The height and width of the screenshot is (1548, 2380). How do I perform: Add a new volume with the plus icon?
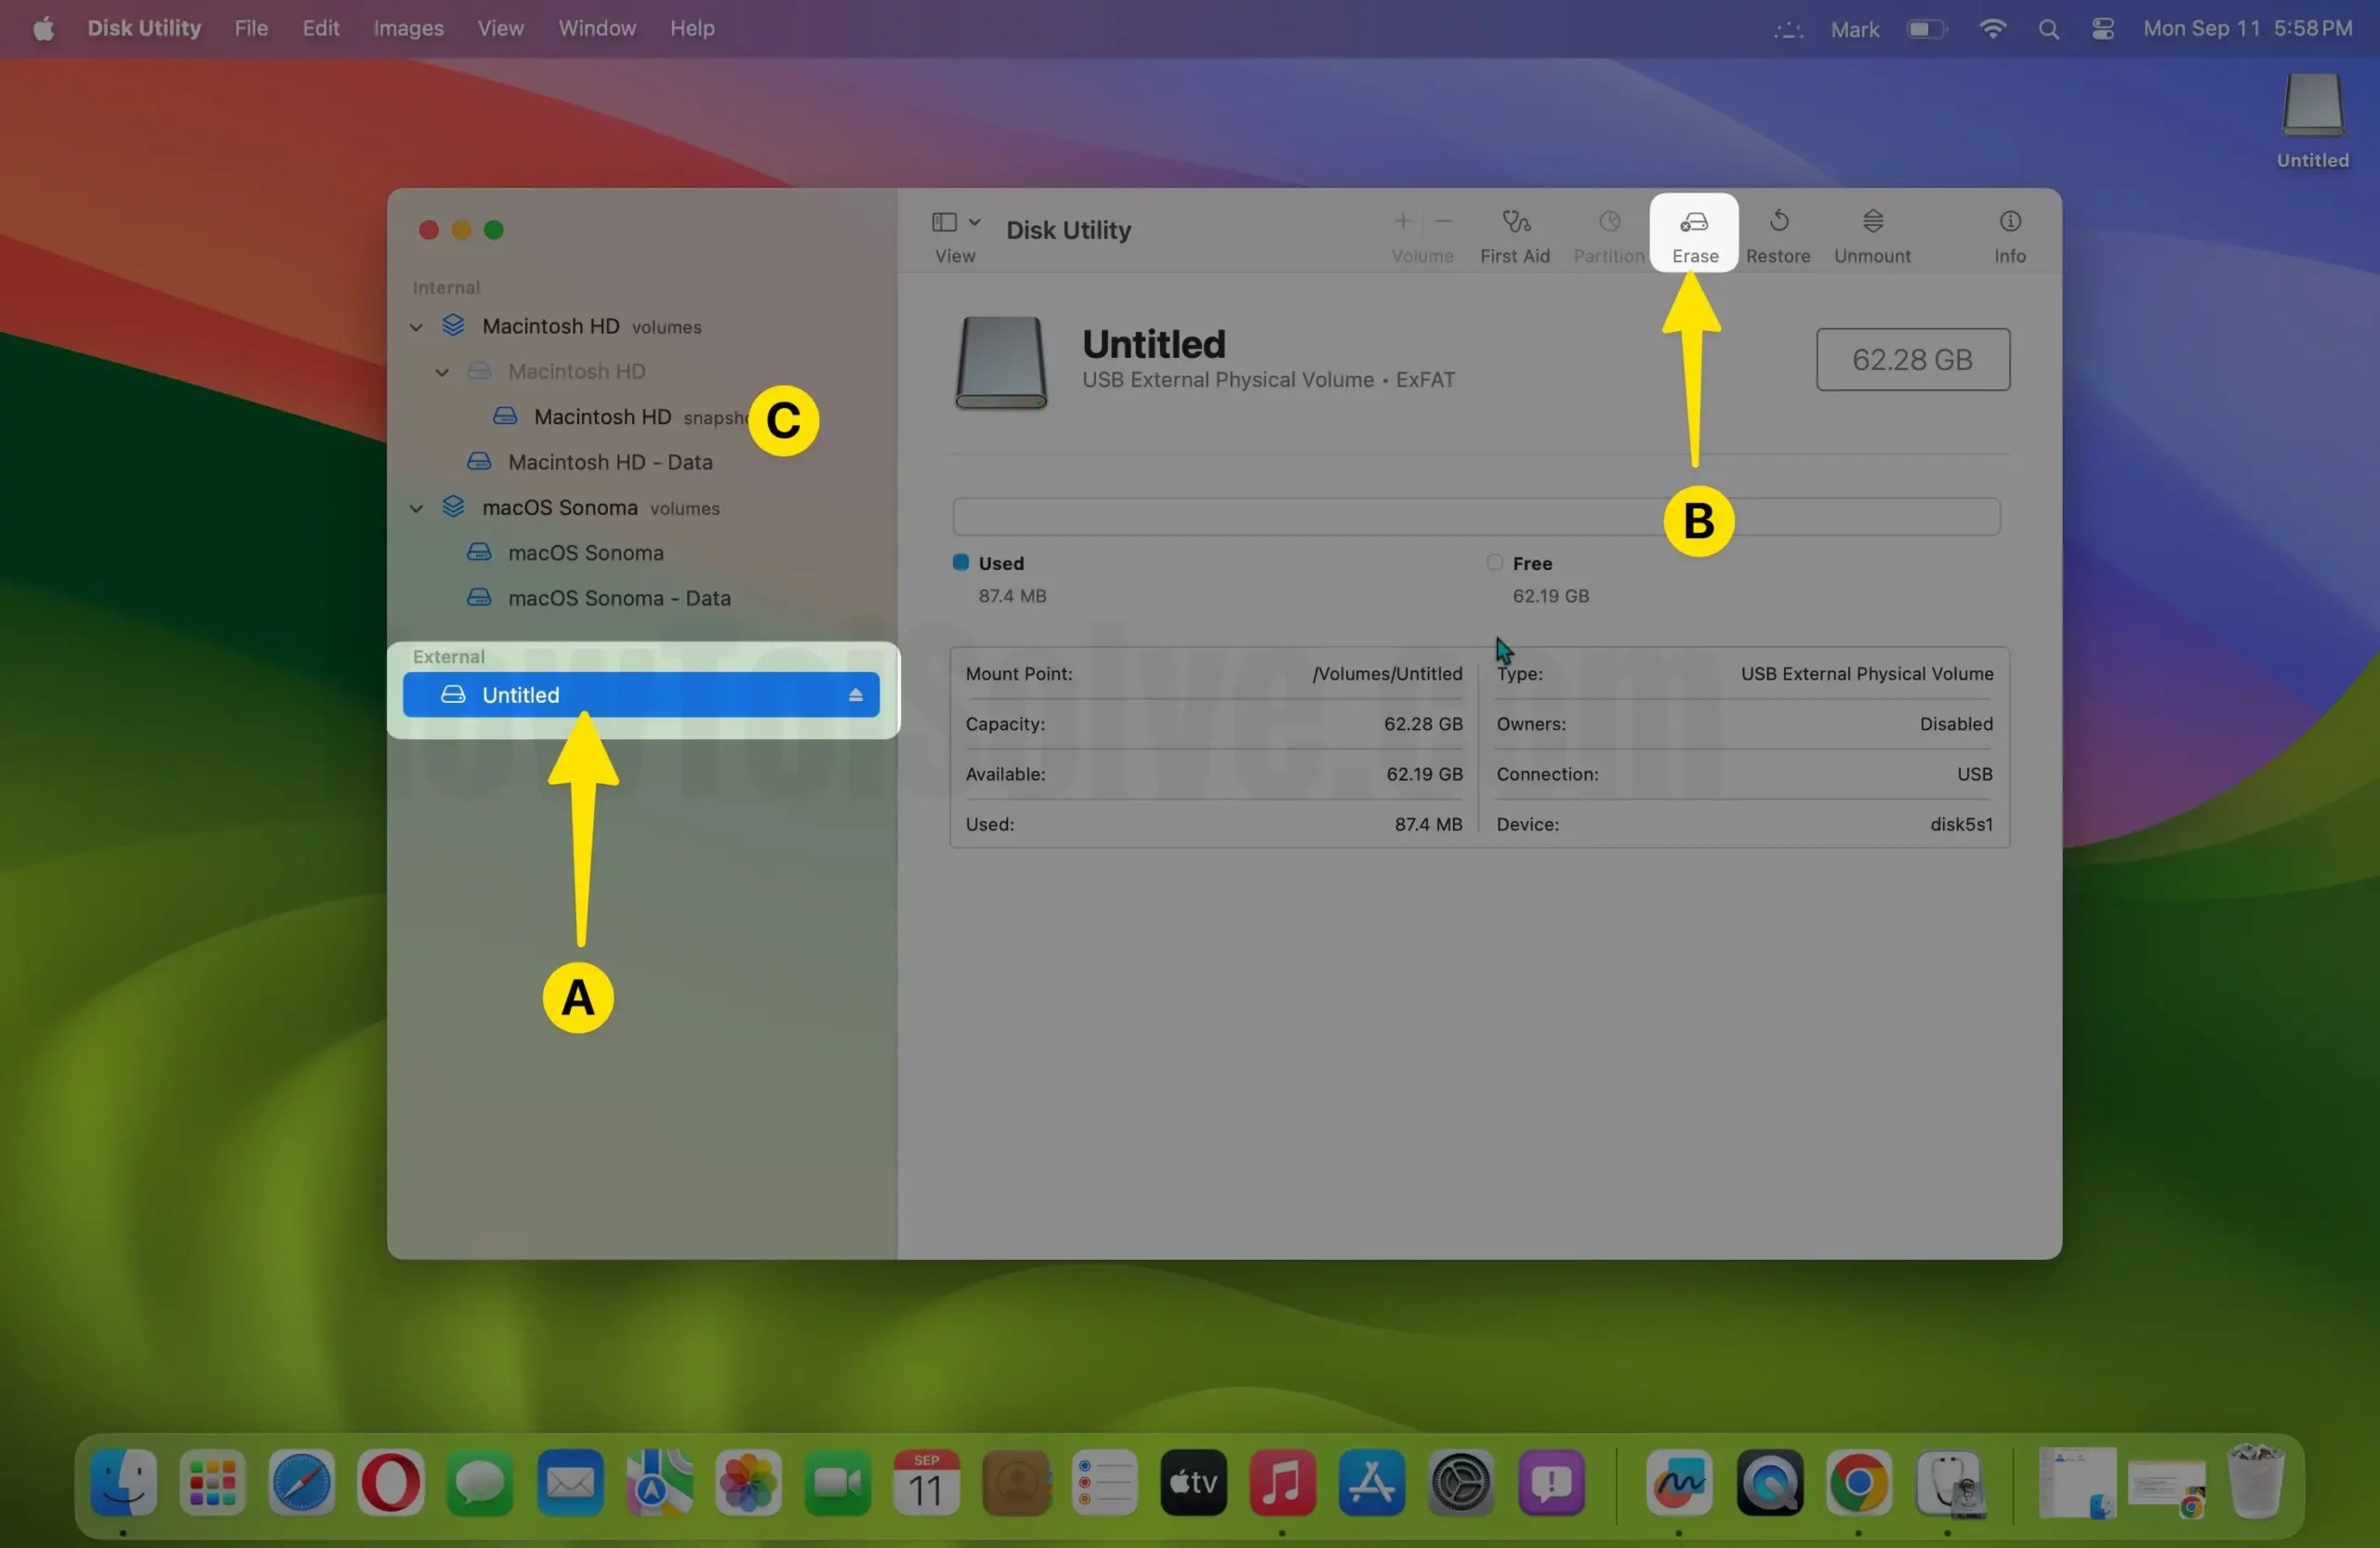point(1401,222)
